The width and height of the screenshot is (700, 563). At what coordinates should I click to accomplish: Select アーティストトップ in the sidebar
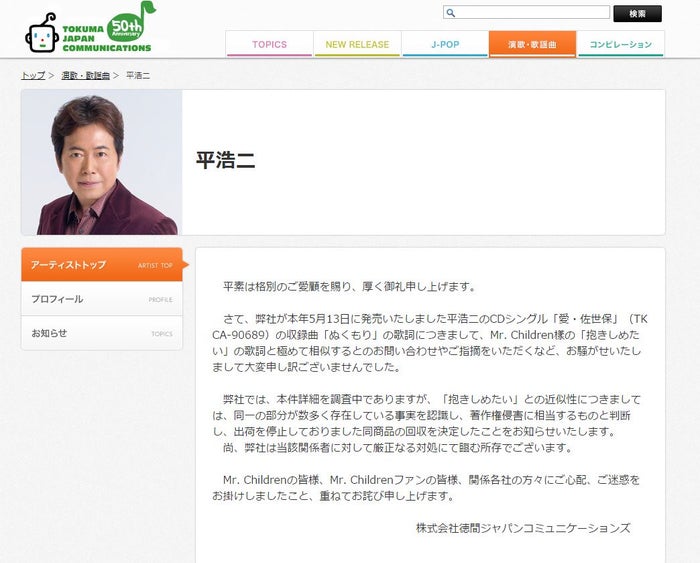tap(102, 265)
